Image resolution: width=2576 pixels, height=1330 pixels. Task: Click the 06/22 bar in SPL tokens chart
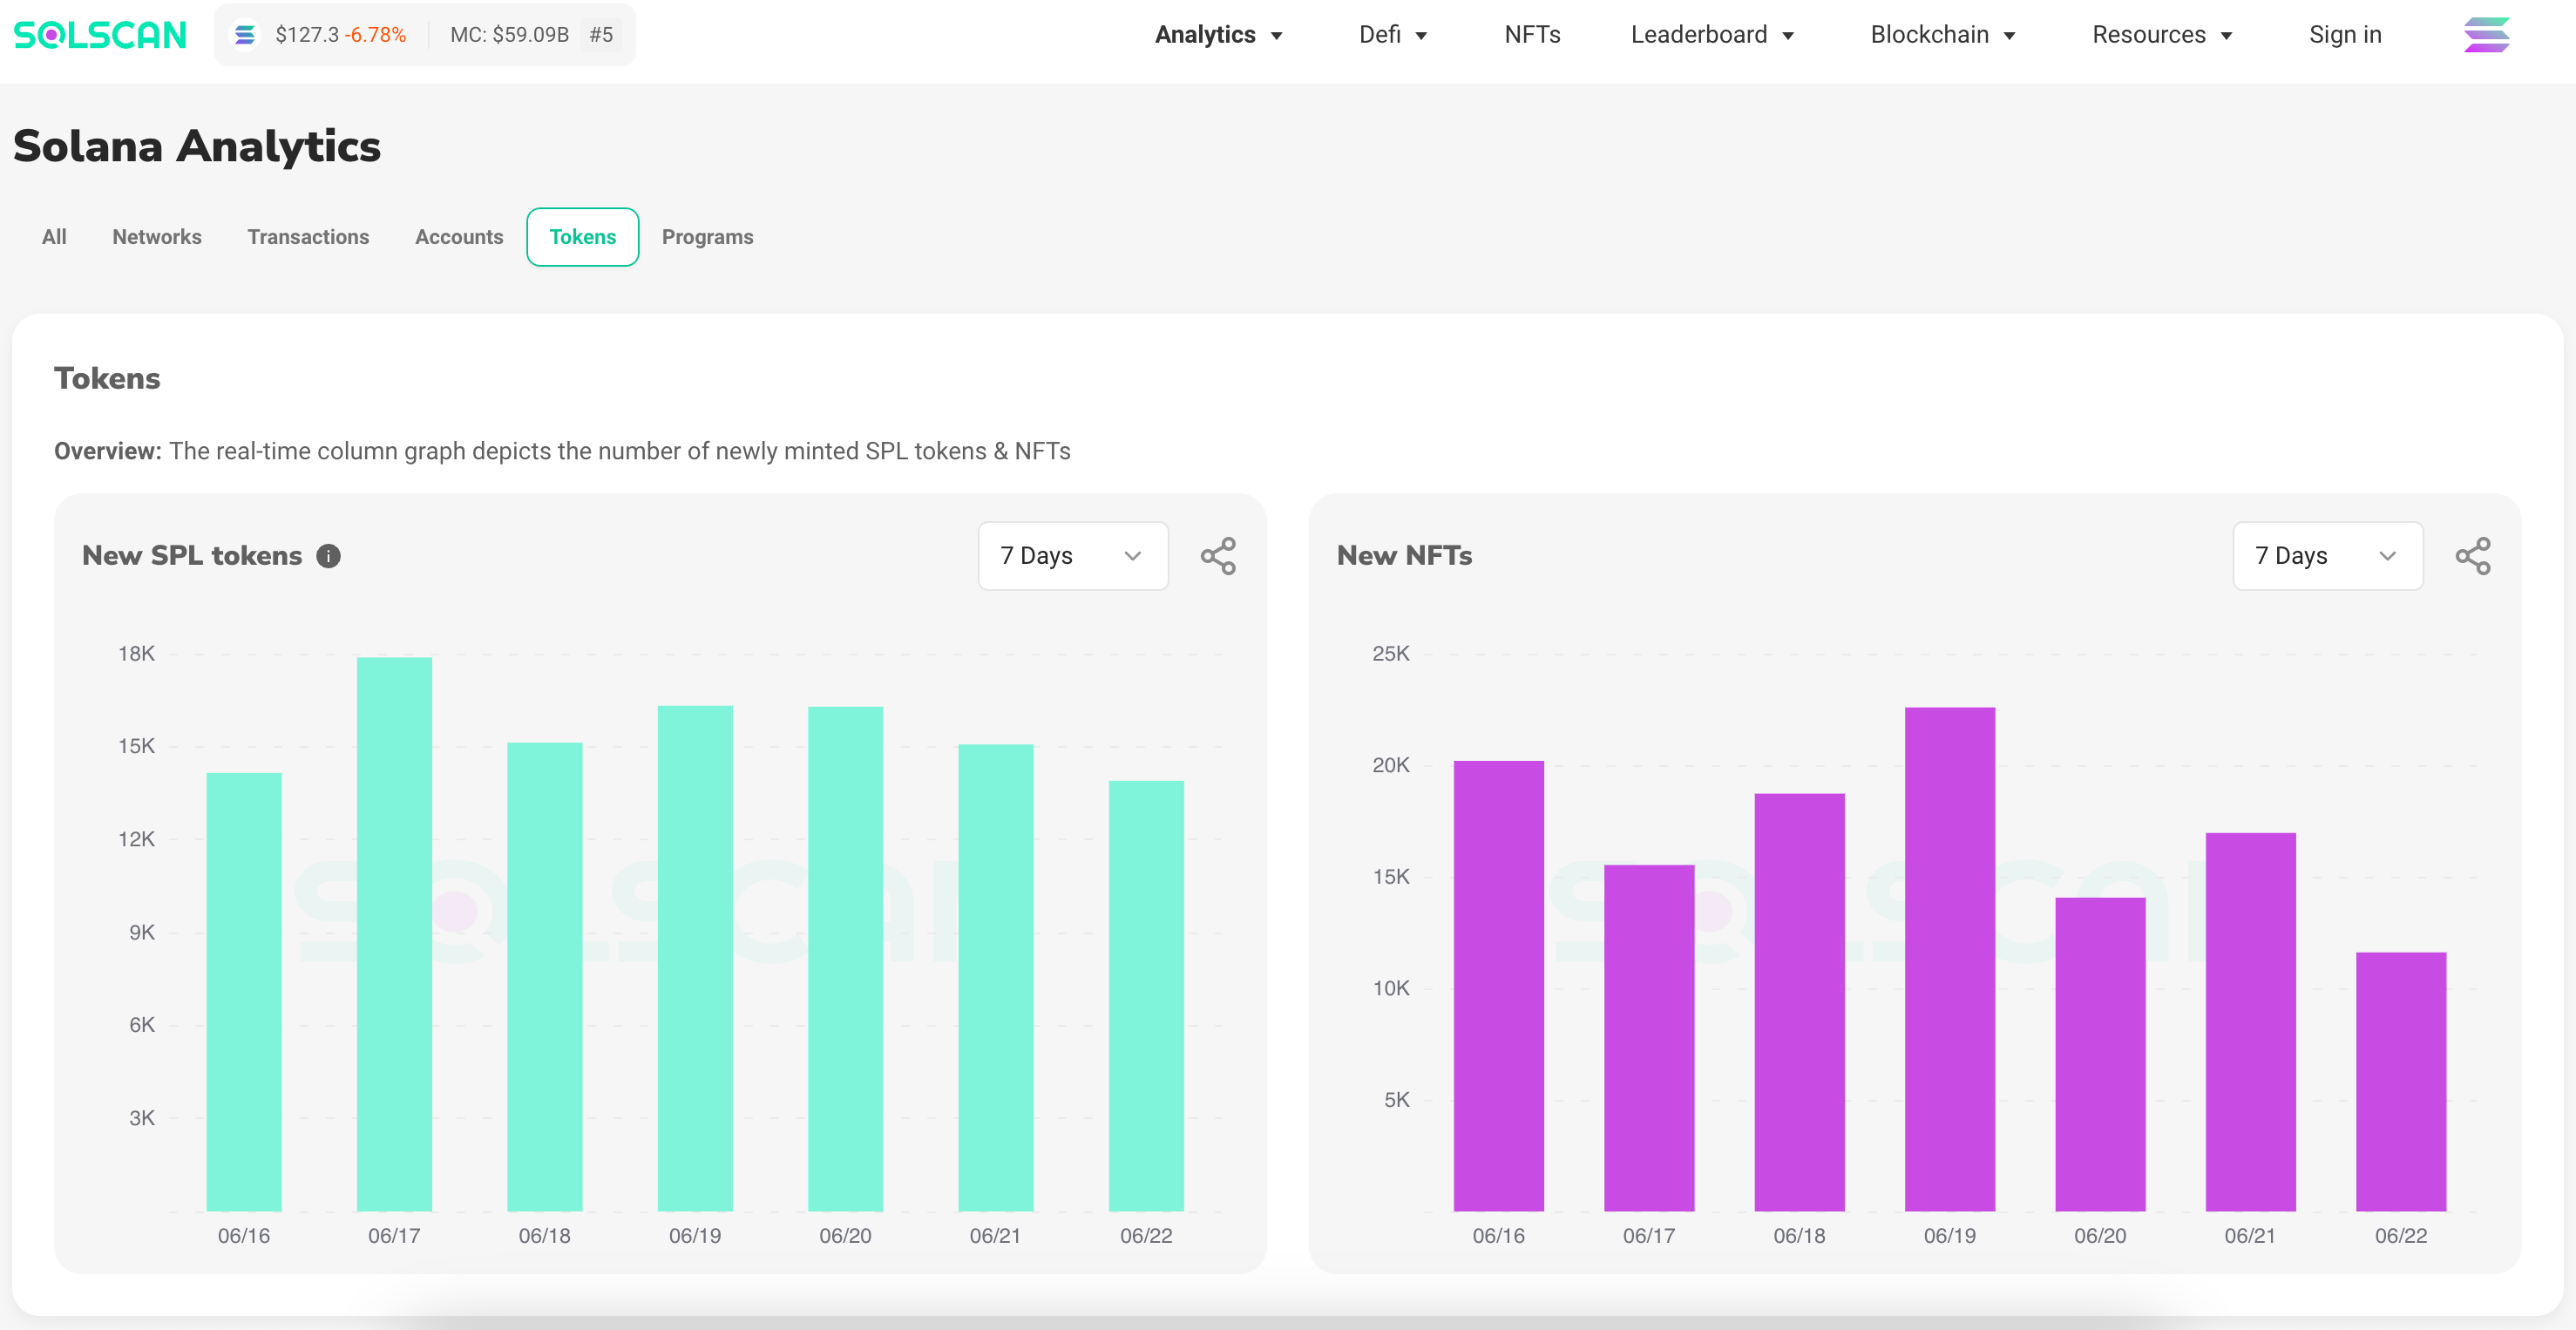click(x=1146, y=996)
